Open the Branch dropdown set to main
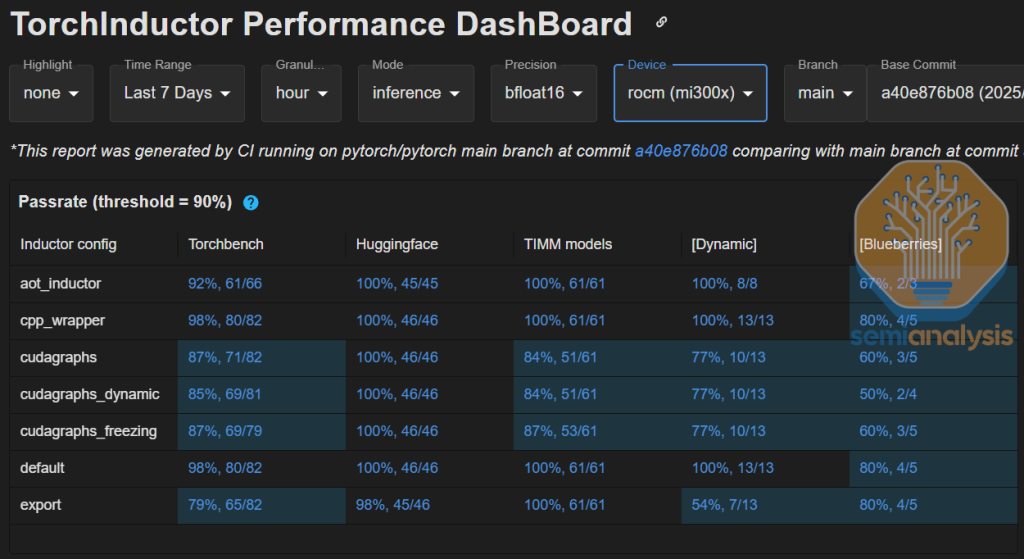Image resolution: width=1024 pixels, height=559 pixels. pos(825,93)
